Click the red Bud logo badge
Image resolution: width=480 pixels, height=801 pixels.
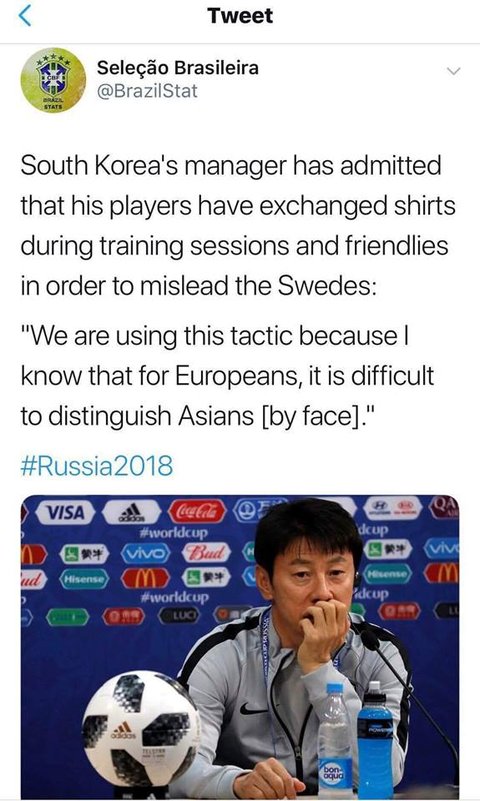pos(206,552)
